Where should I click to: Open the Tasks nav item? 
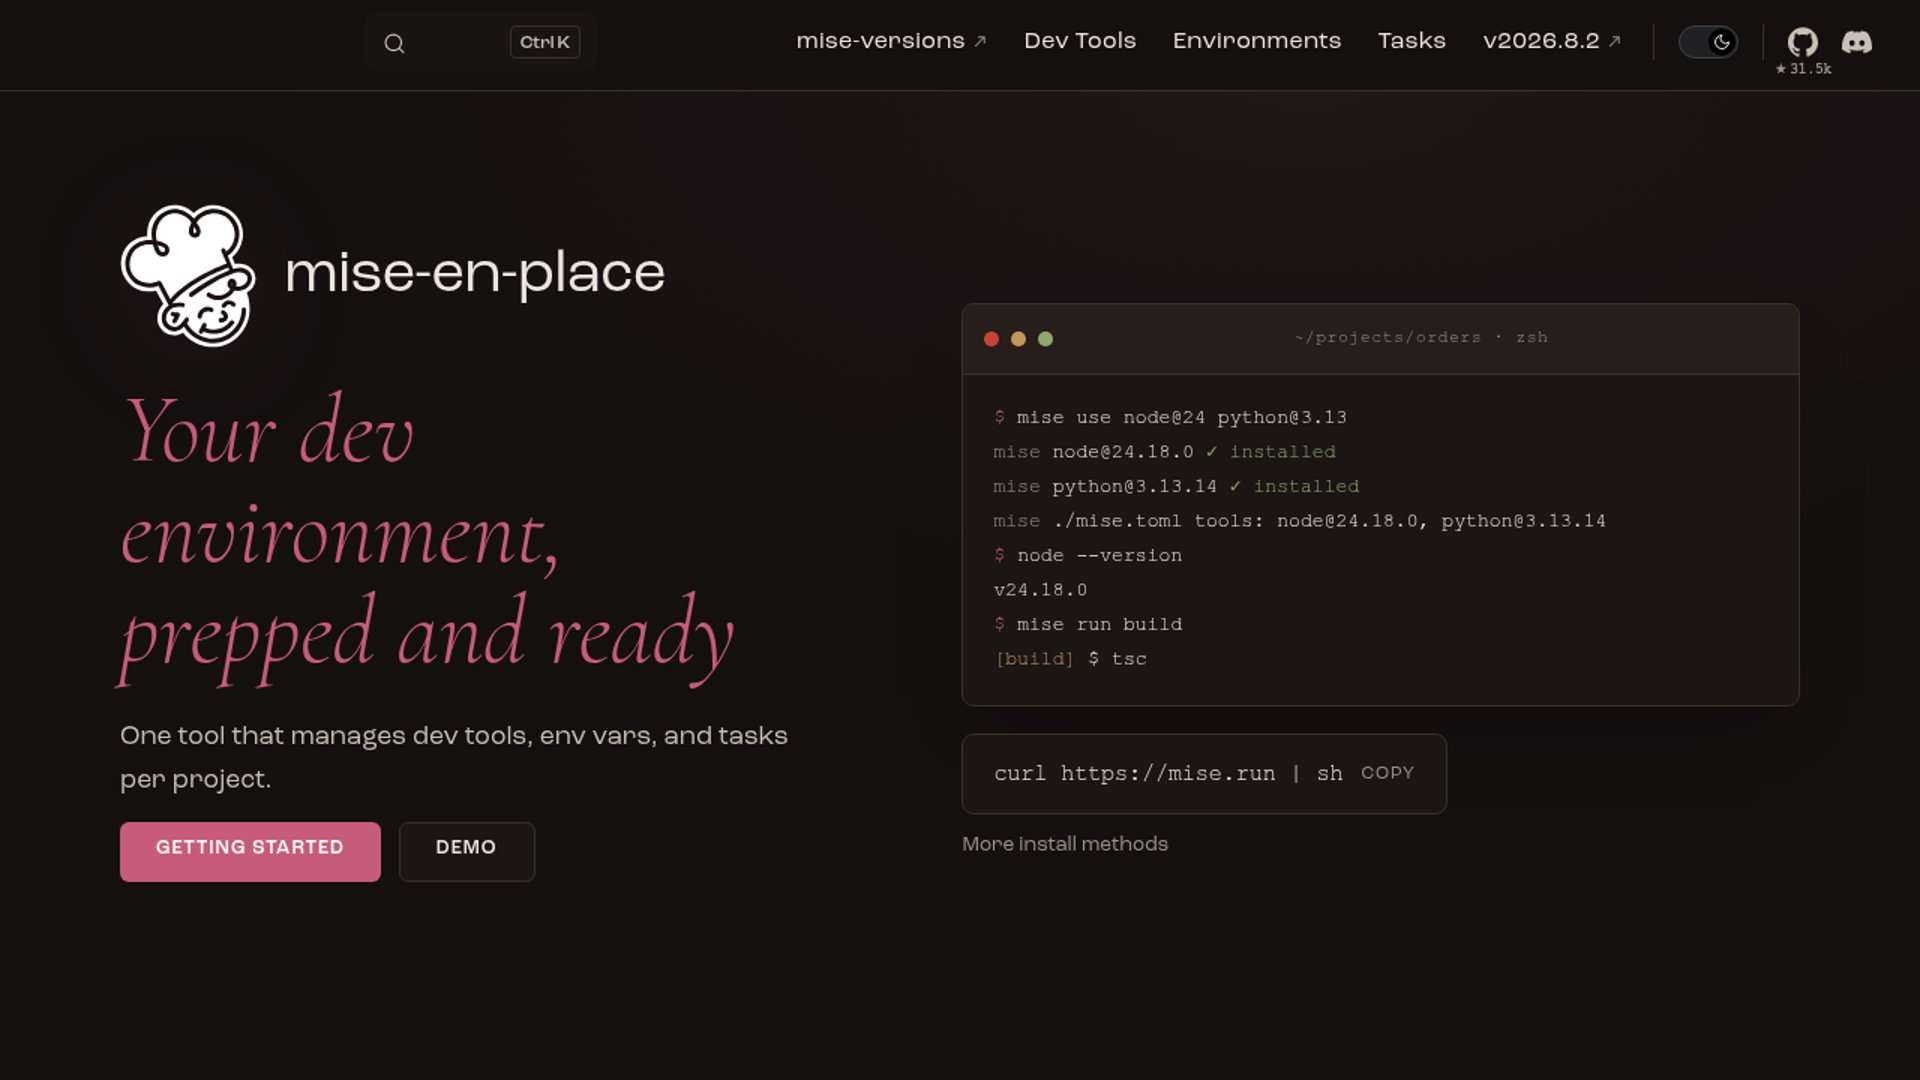1412,41
